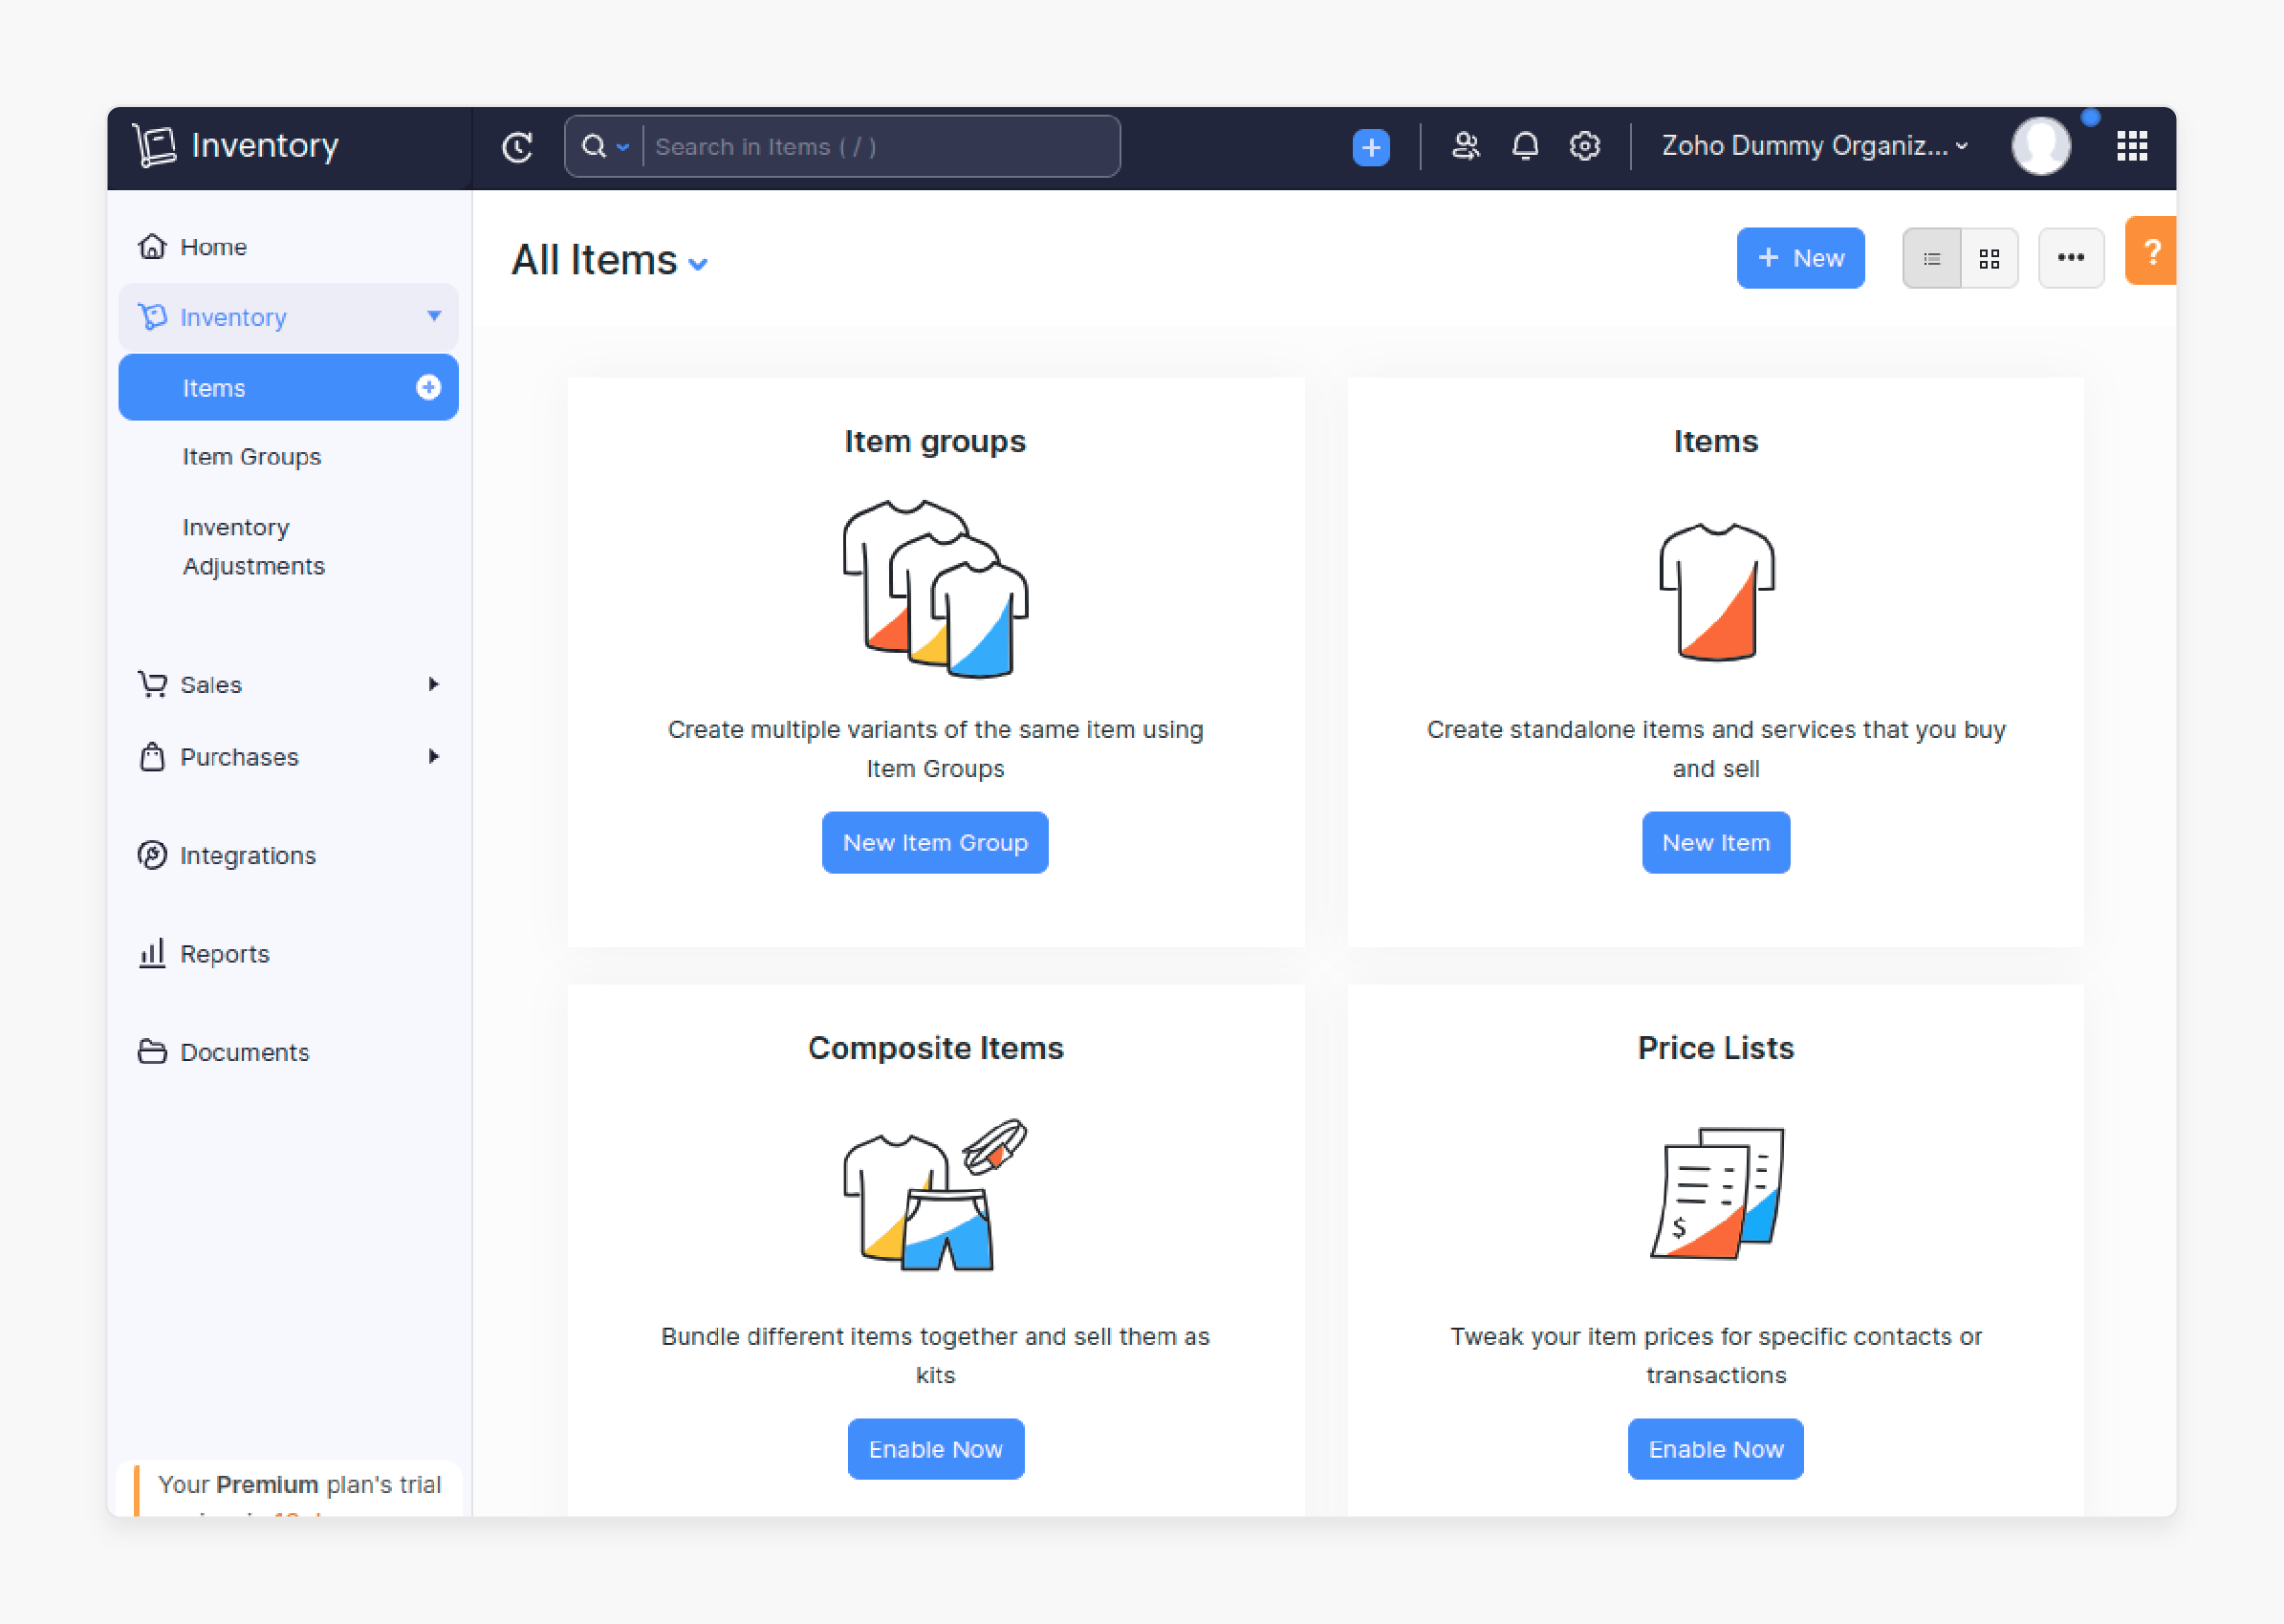Viewport: 2284px width, 1624px height.
Task: Click the Home house icon
Action: tap(152, 246)
